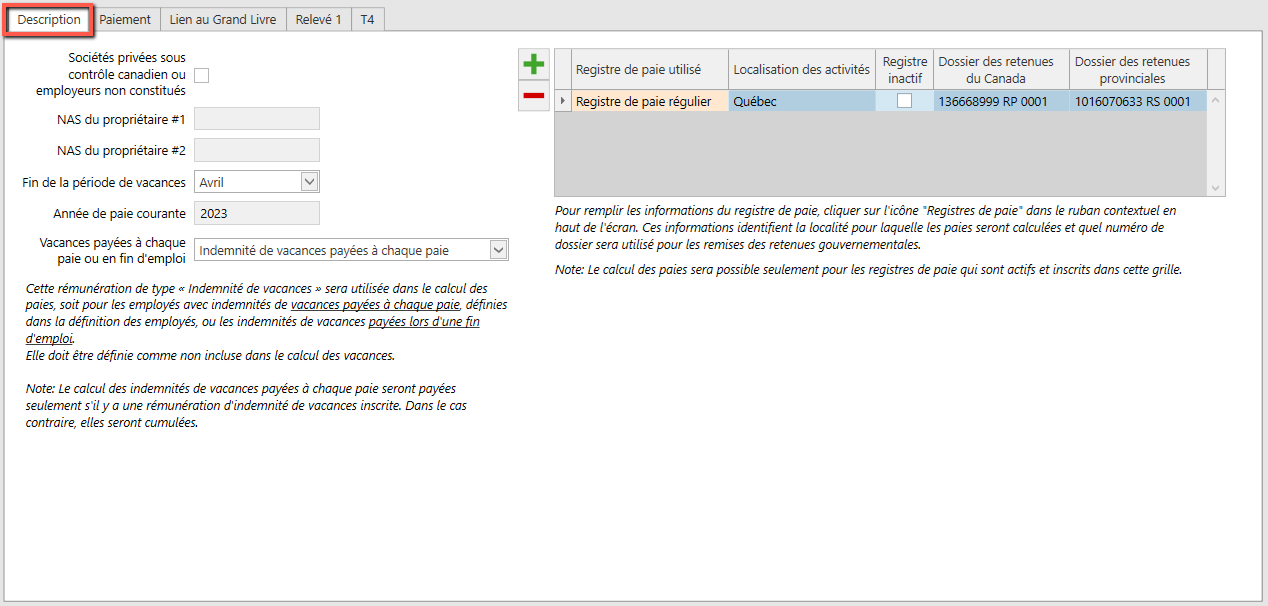Screen dimensions: 1268x606
Task: Click the underlined vacances payées à chaque paie text
Action: click(x=375, y=304)
